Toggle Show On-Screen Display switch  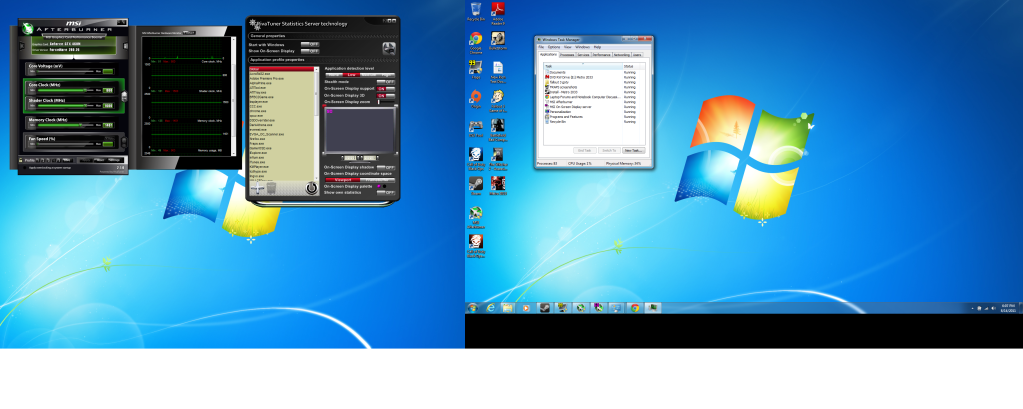pos(310,51)
